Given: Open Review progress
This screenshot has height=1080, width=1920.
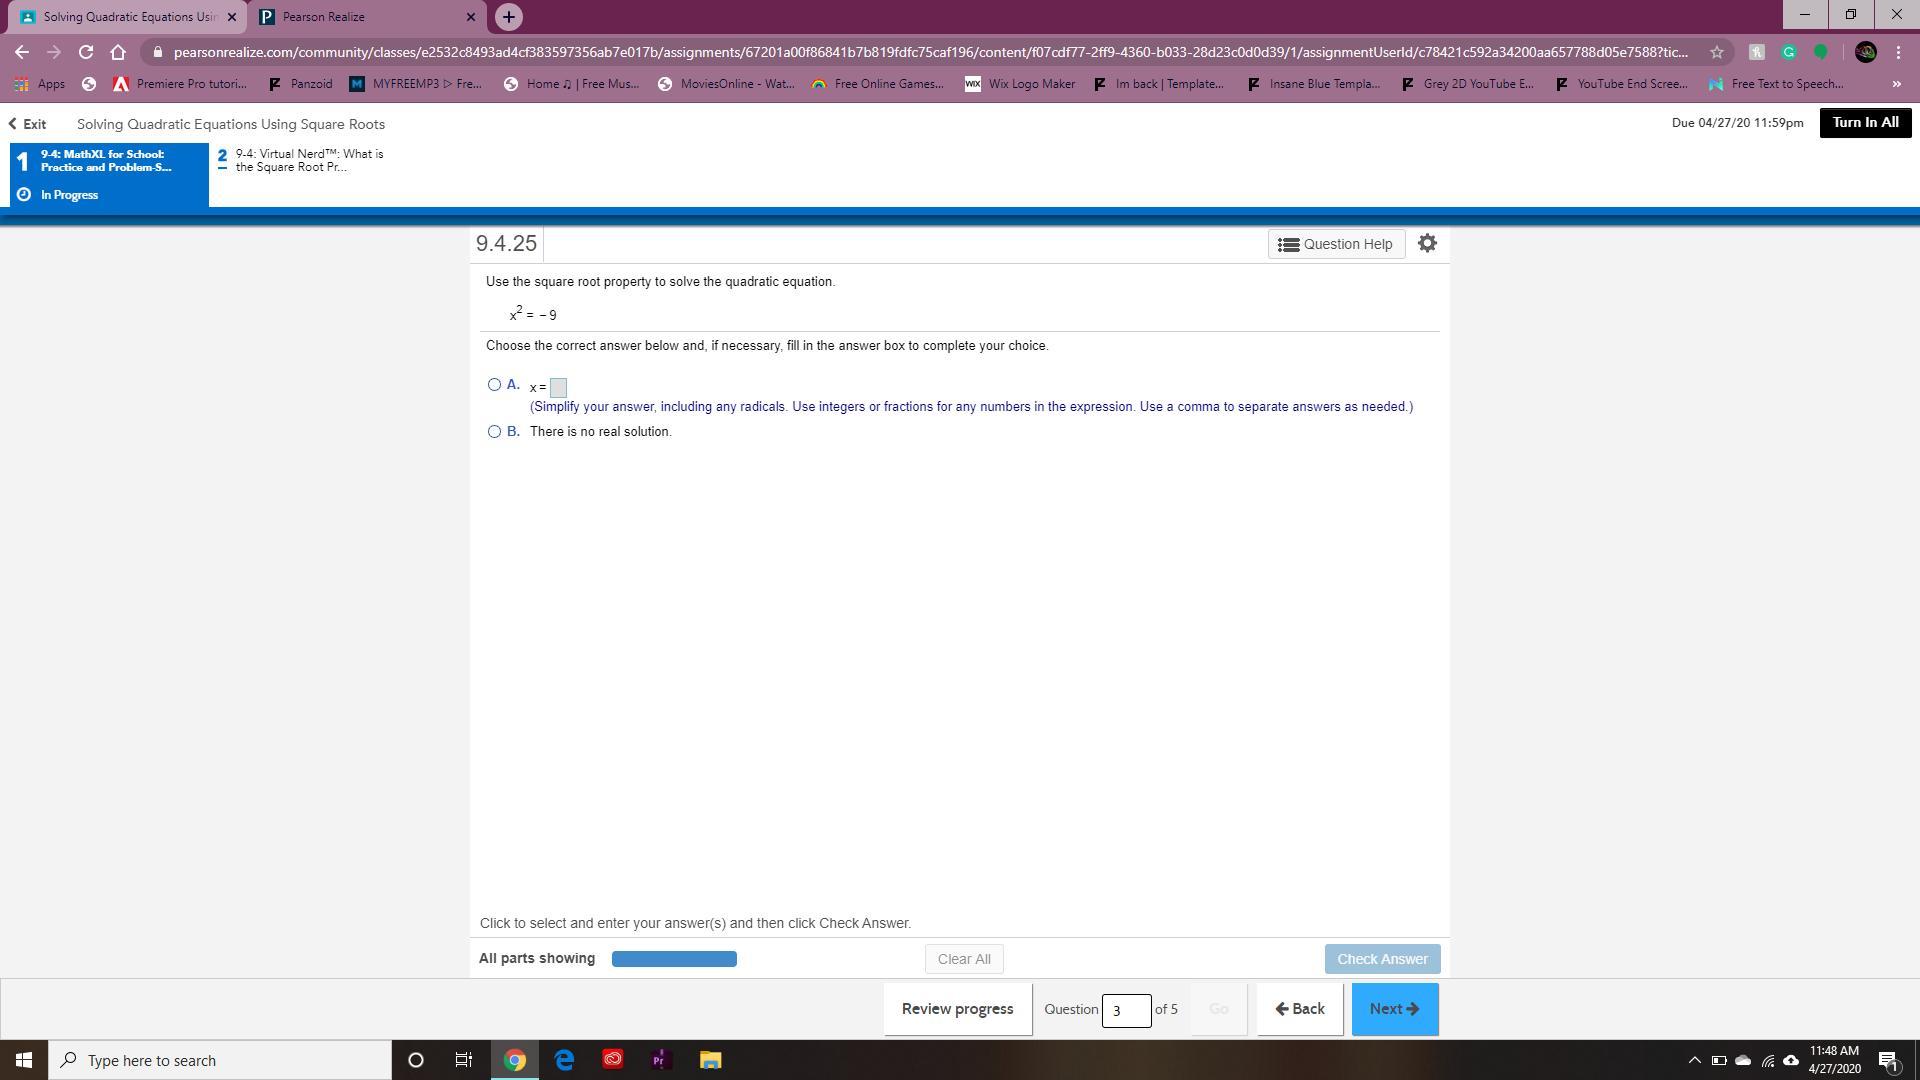Looking at the screenshot, I should click(x=957, y=1009).
